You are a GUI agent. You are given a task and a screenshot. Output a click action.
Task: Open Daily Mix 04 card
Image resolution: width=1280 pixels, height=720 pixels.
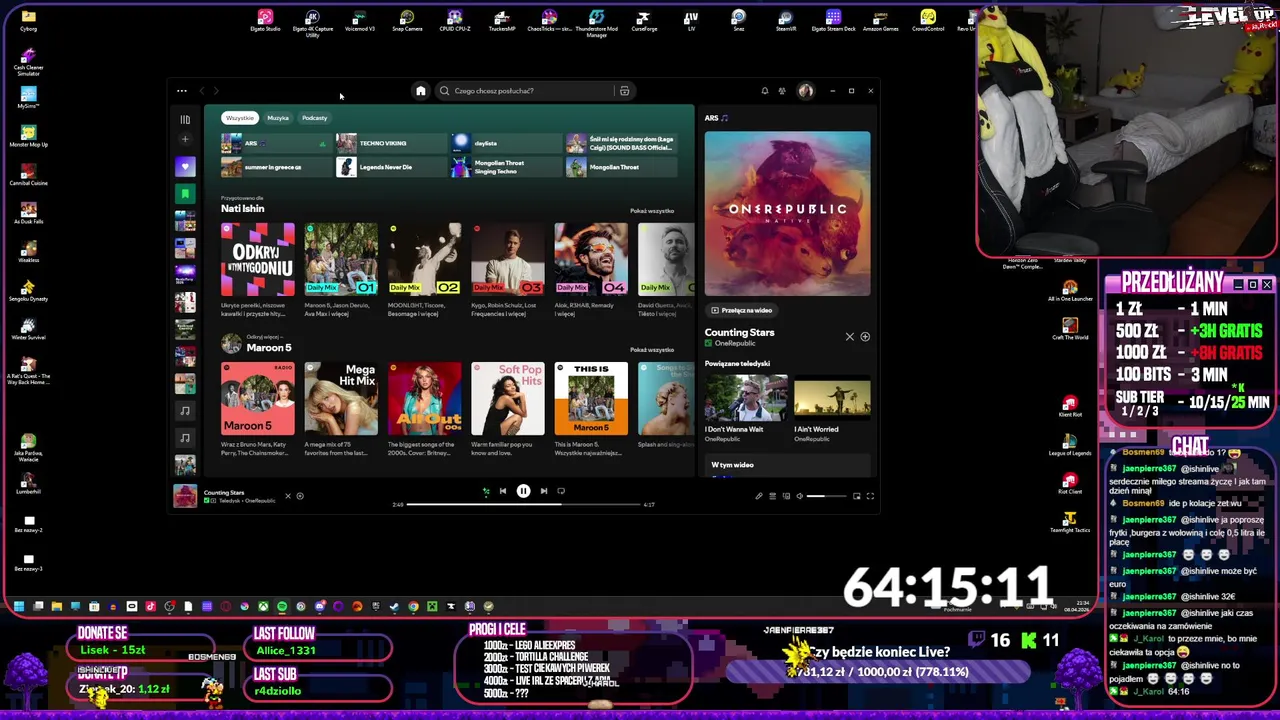(591, 260)
